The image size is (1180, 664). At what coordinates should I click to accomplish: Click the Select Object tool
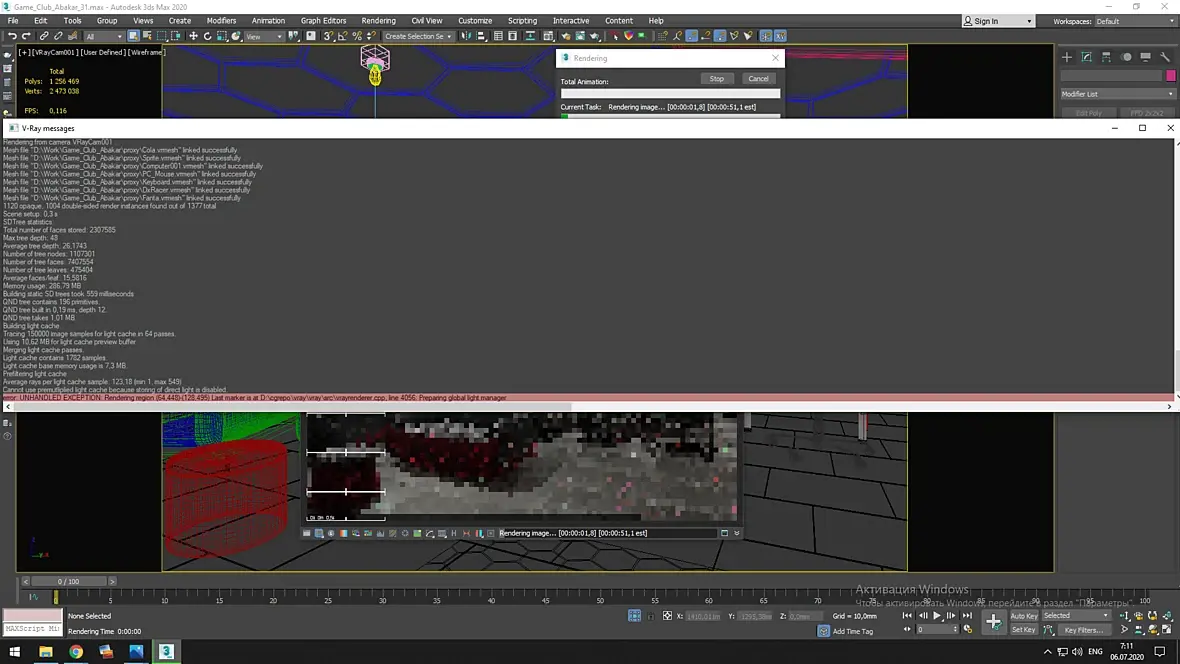click(133, 36)
